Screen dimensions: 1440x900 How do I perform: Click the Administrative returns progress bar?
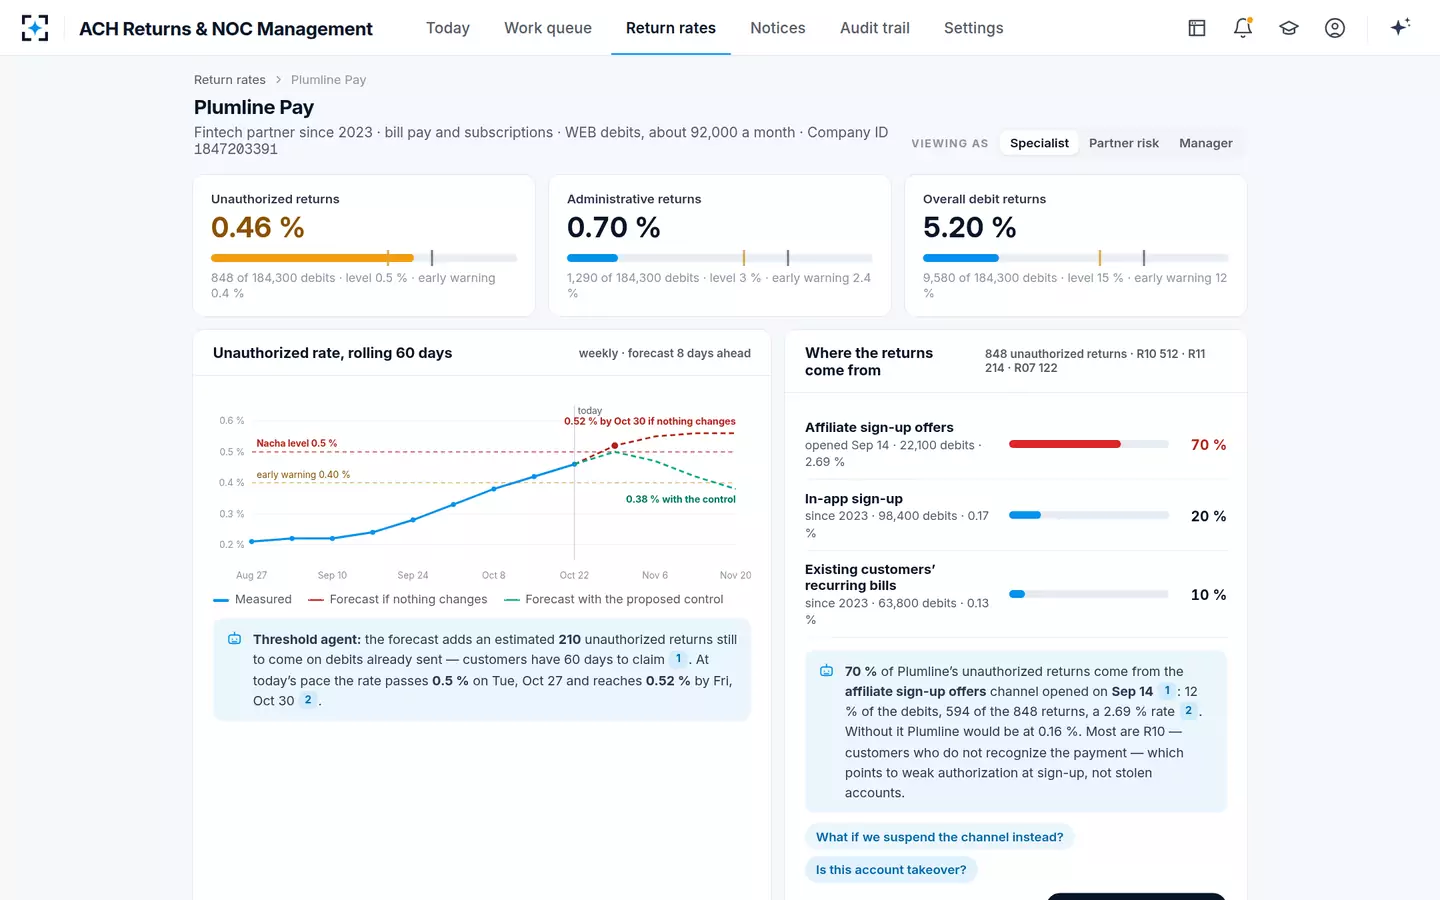coord(720,258)
